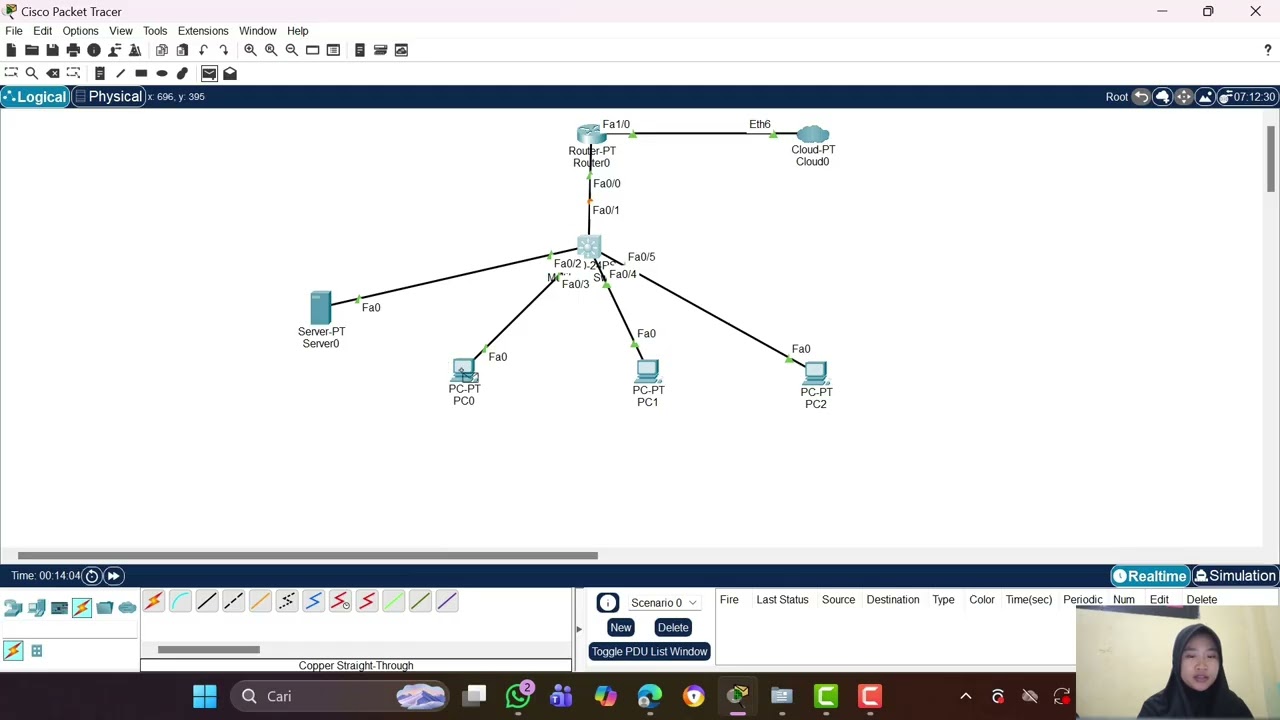The width and height of the screenshot is (1280, 720).
Task: Click the power cycle devices button
Action: tap(92, 576)
